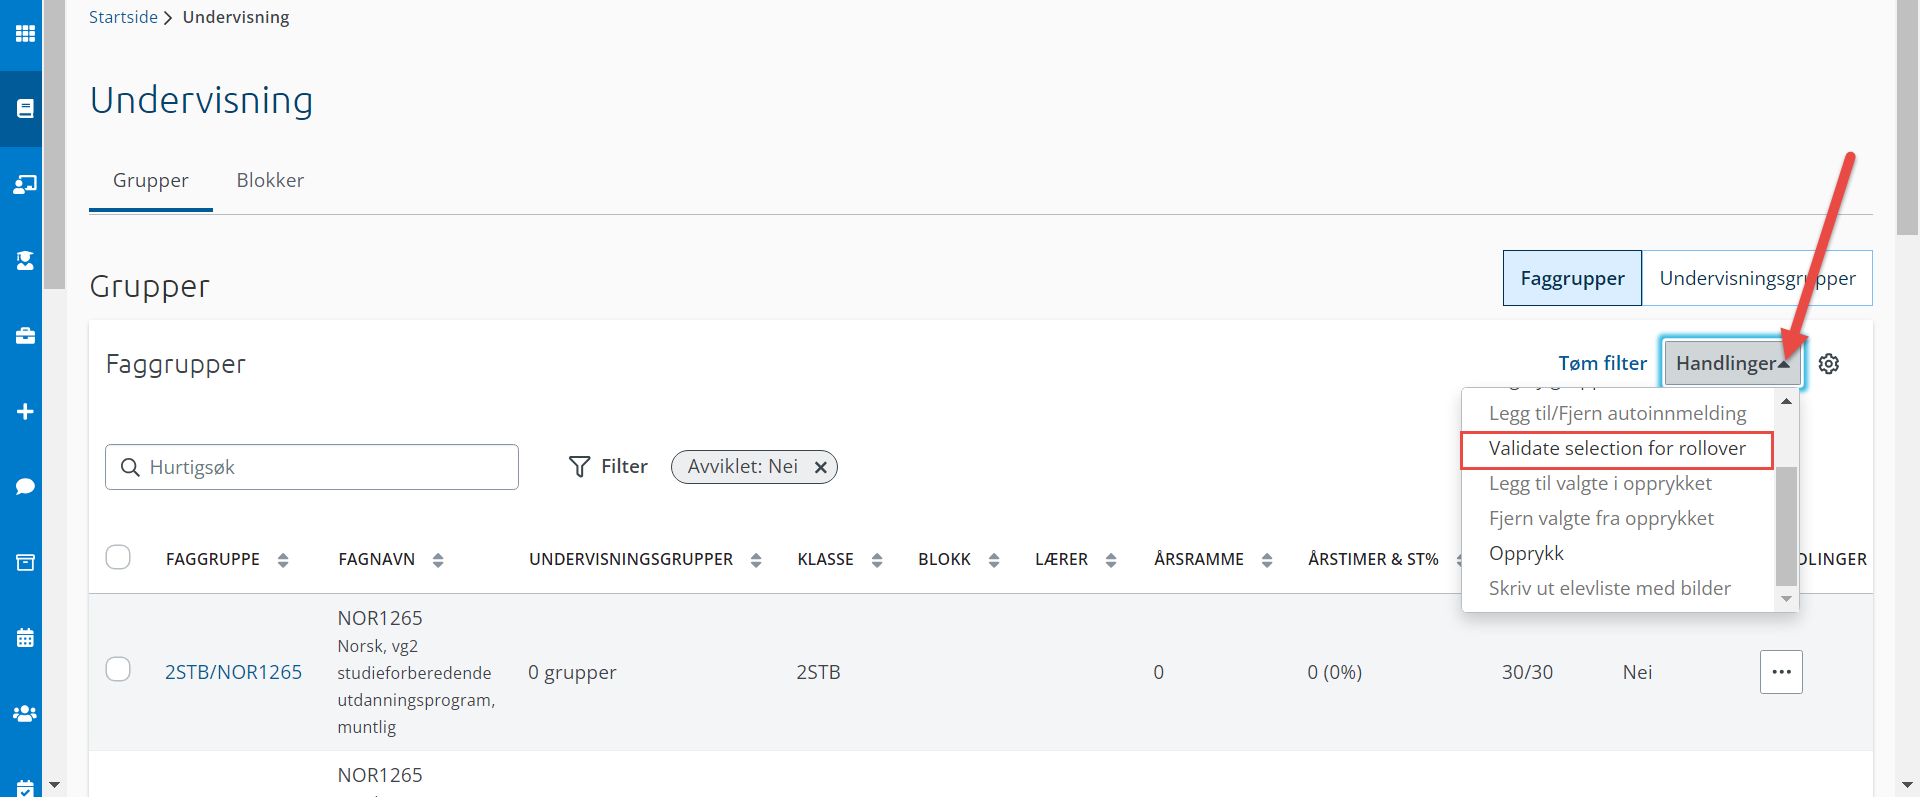Click the funnel Filter icon
1920x797 pixels.
tap(579, 467)
